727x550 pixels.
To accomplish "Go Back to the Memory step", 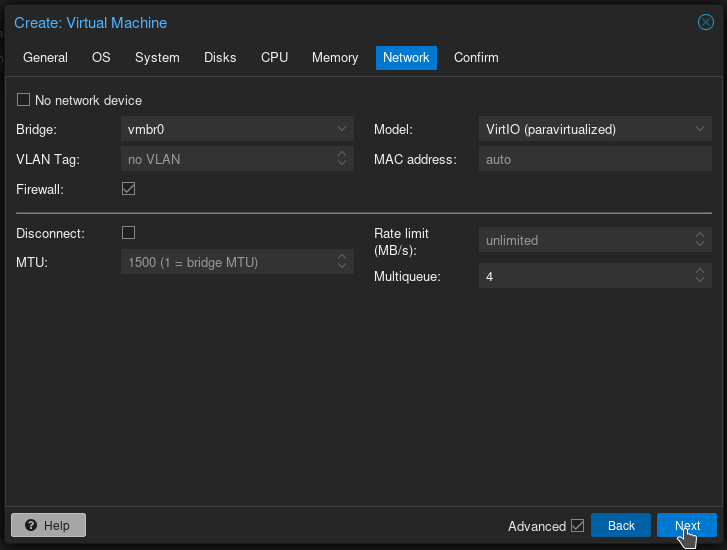I will point(621,525).
